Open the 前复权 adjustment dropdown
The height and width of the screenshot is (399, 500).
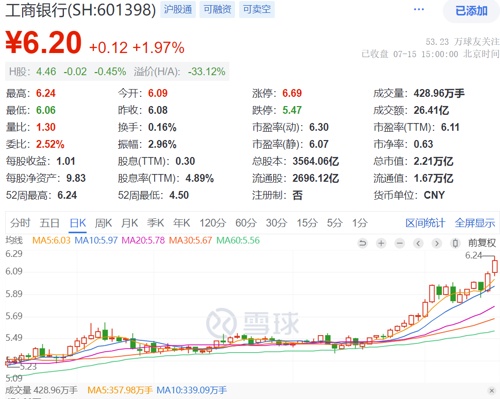point(482,243)
